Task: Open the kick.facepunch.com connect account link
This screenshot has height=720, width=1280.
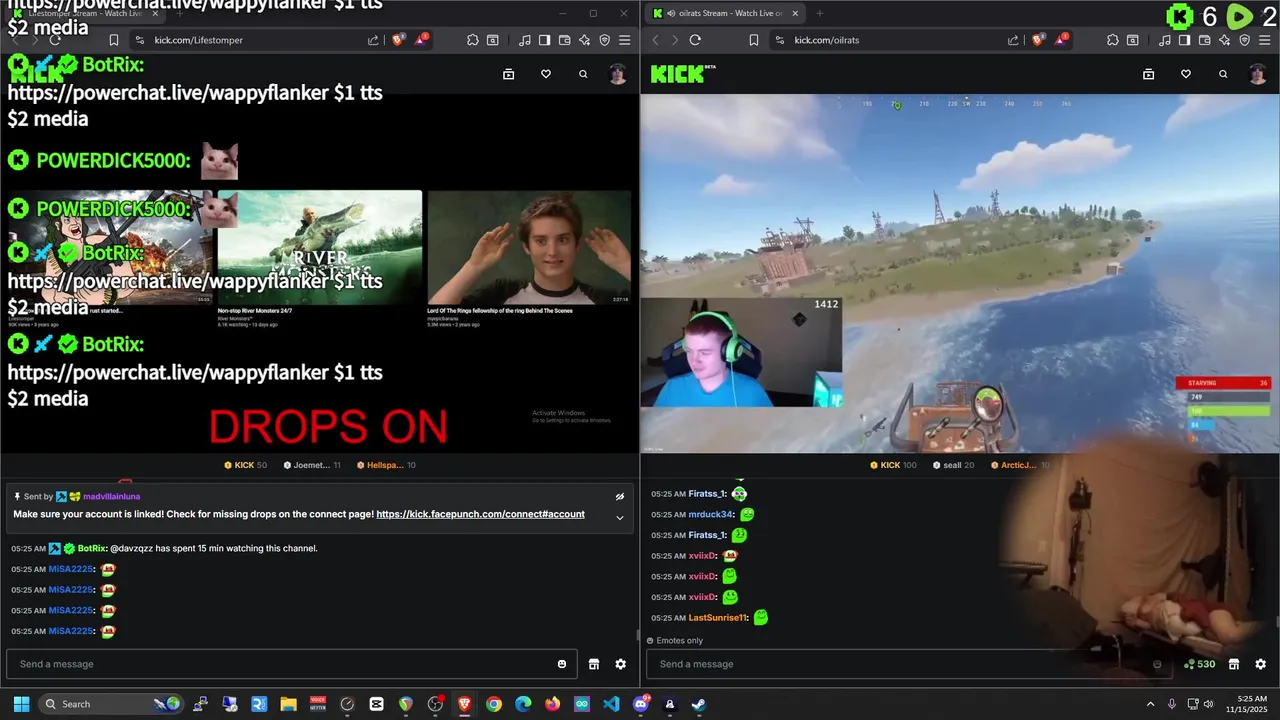Action: pos(480,514)
